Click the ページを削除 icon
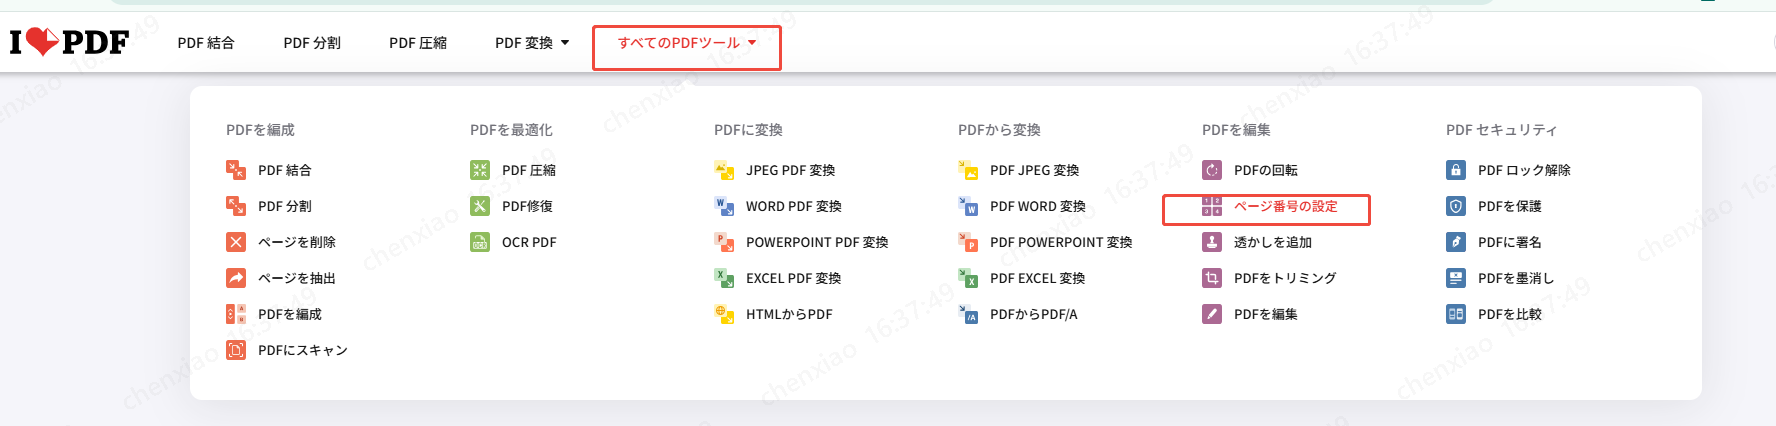The image size is (1776, 426). [236, 242]
